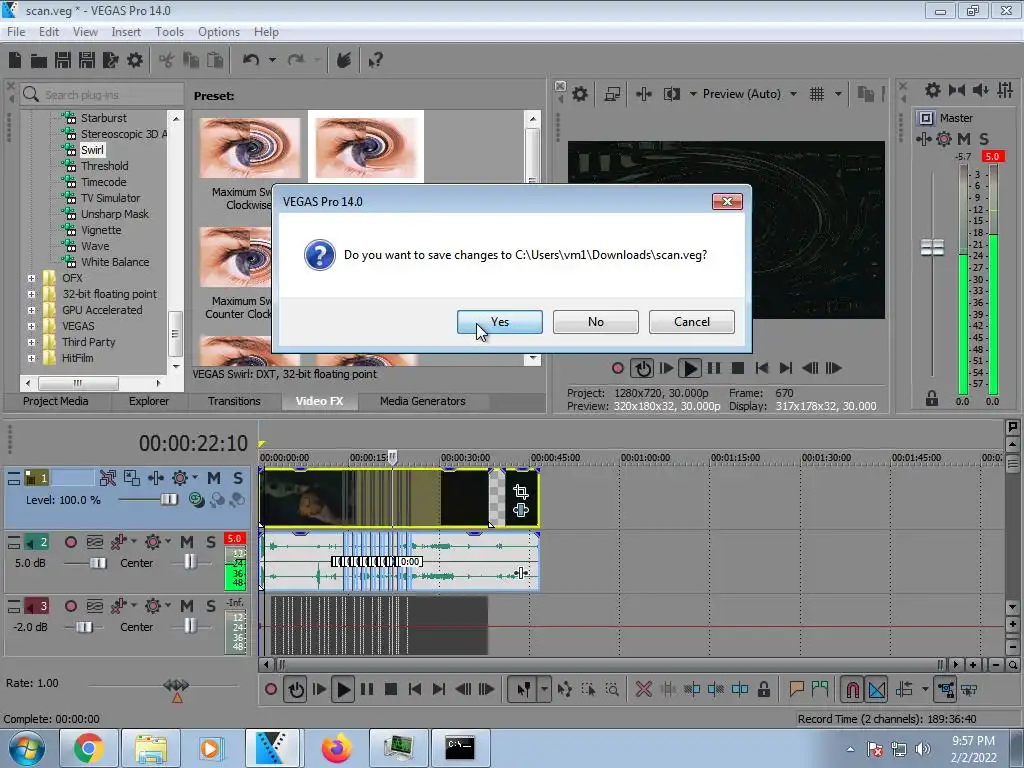Screen dimensions: 1024x768
Task: Click the Master bus FX gear icon
Action: pos(944,138)
